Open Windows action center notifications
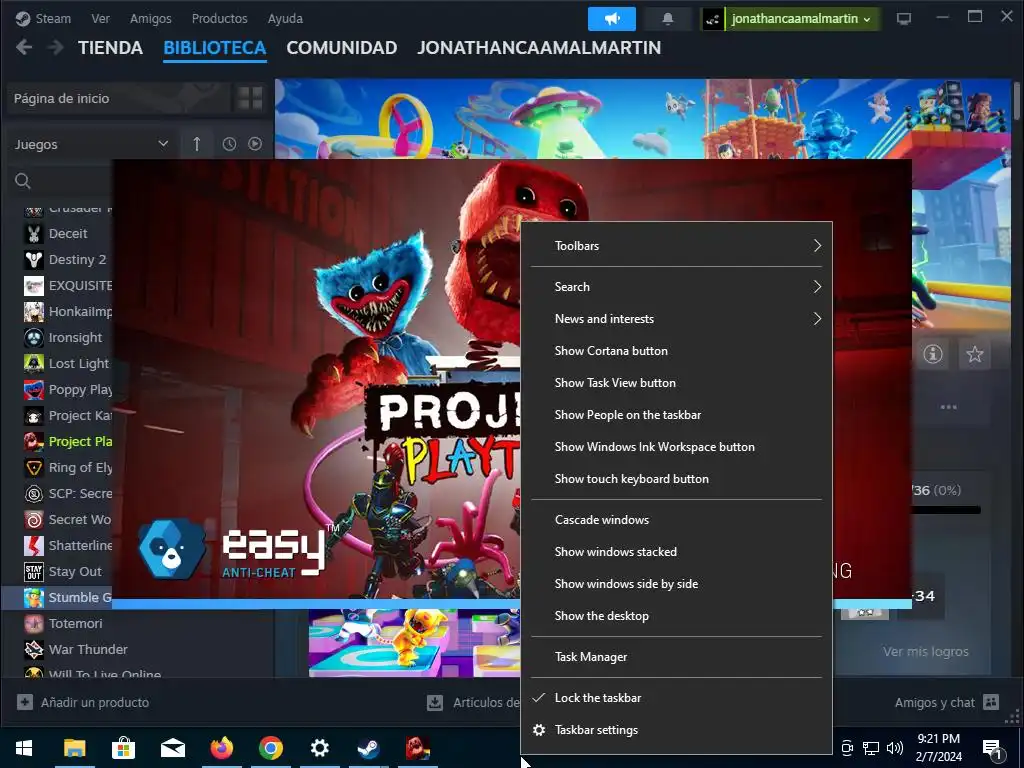Image resolution: width=1024 pixels, height=768 pixels. pyautogui.click(x=993, y=748)
